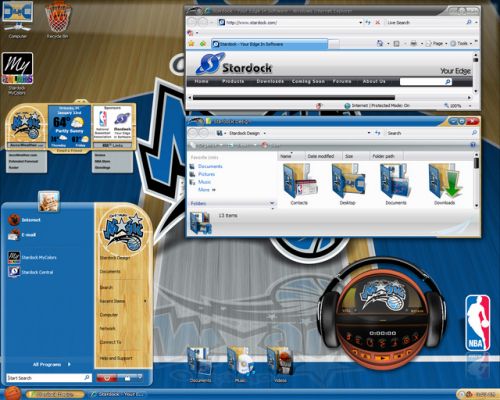Open the Tools menu in browser toolbar

tap(461, 43)
